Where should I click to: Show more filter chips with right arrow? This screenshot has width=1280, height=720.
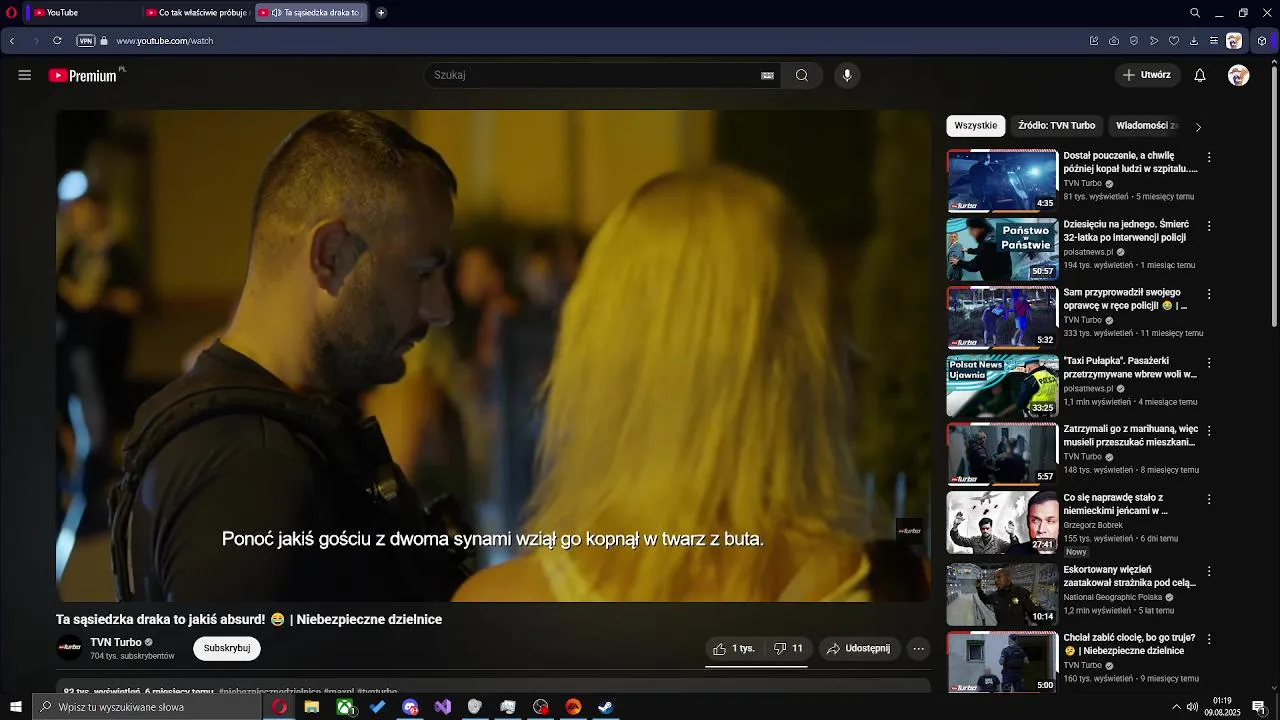tap(1198, 127)
